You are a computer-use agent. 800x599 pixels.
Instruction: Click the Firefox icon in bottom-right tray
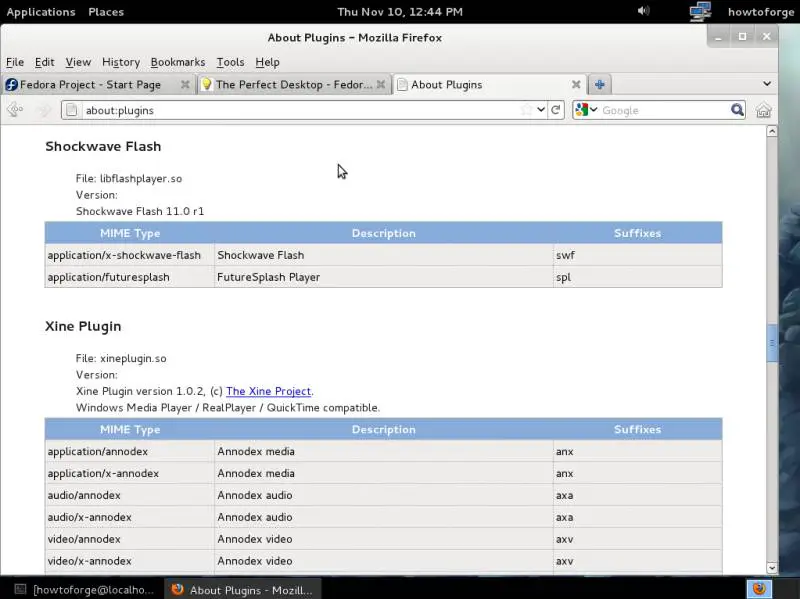(759, 589)
